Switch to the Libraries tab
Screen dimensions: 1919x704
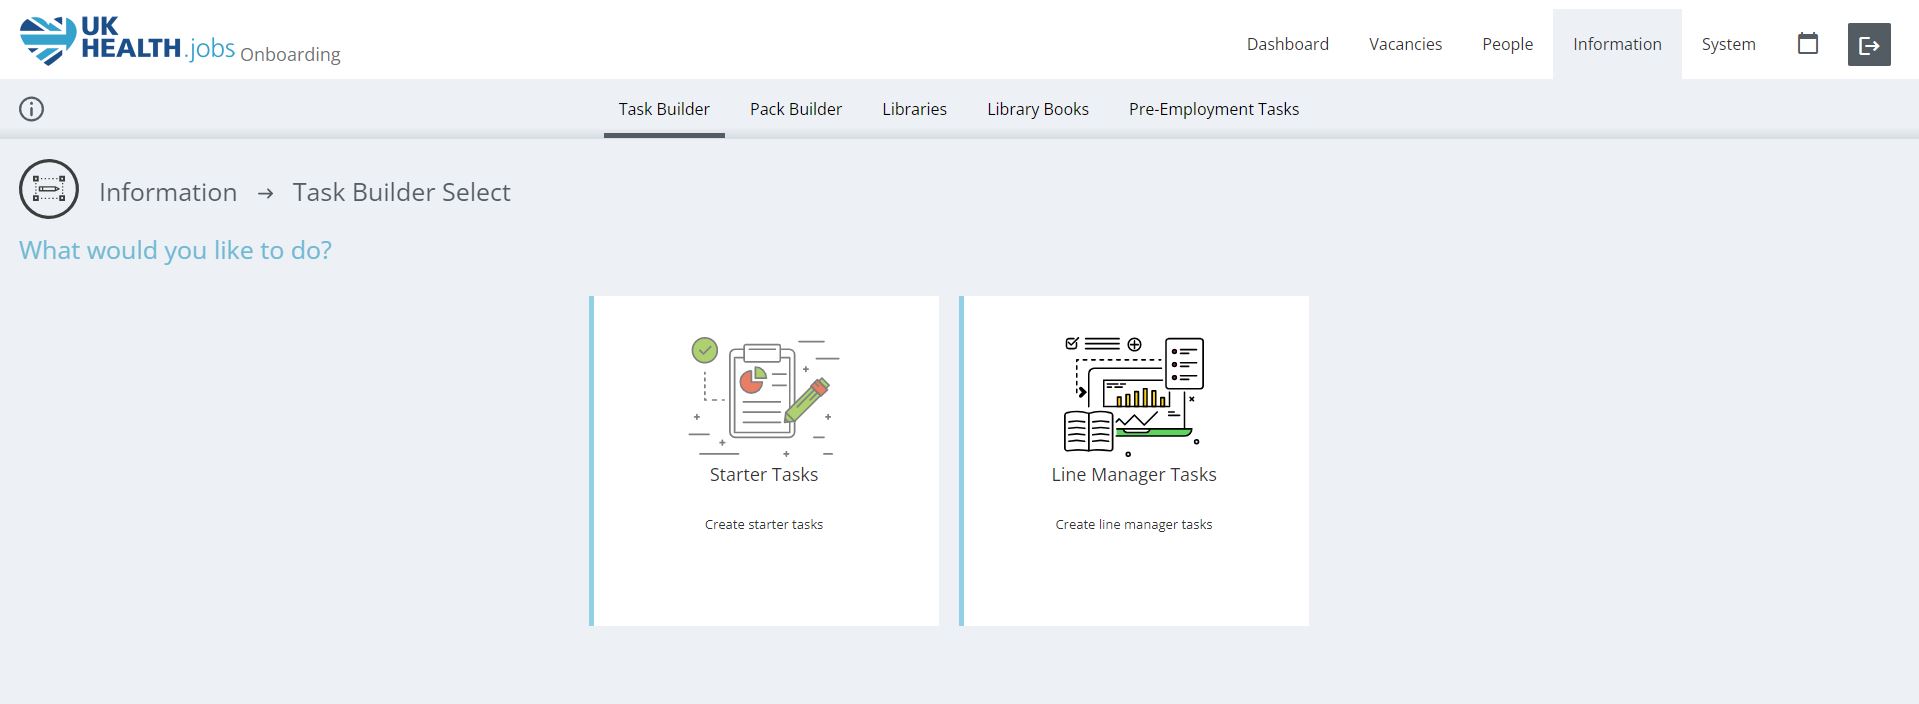coord(914,109)
